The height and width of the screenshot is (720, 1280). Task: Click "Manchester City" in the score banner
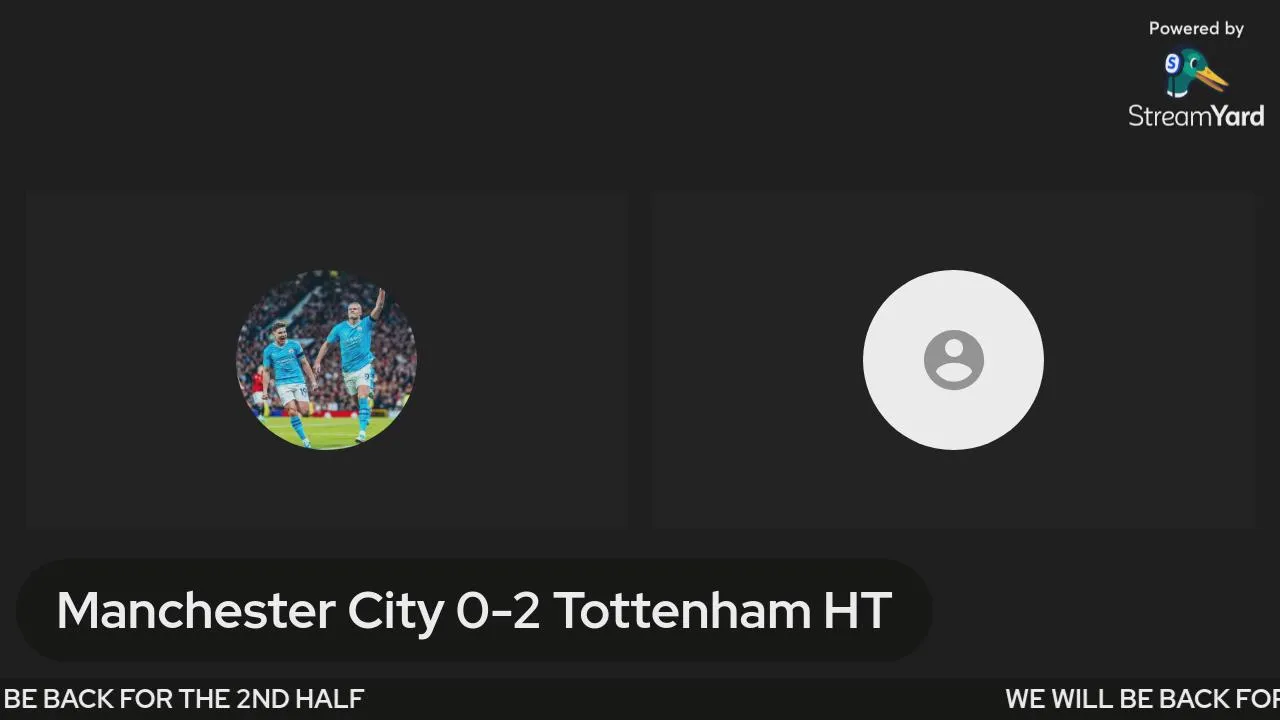coord(249,611)
